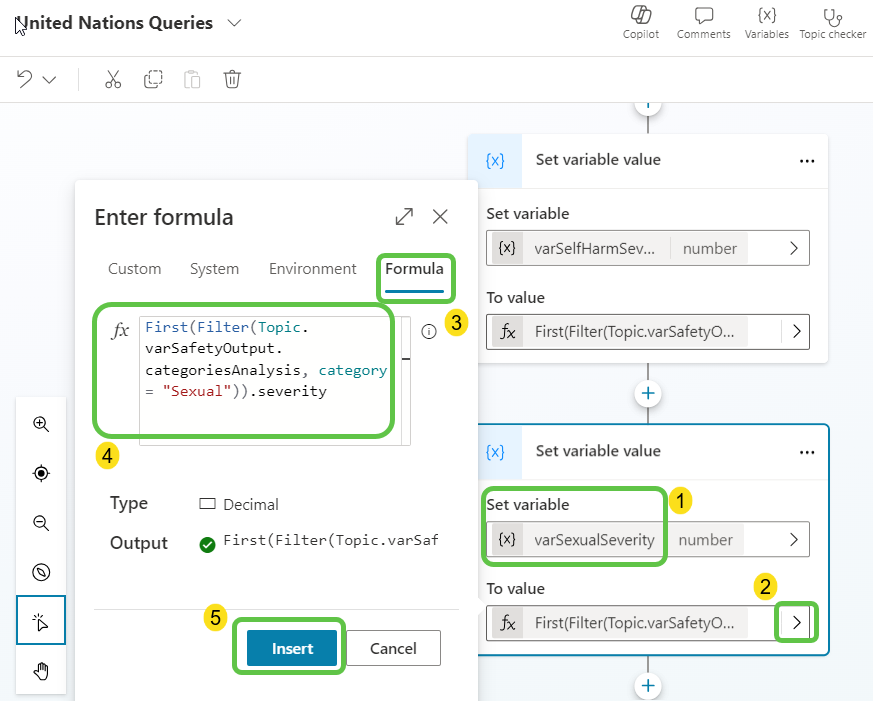Image resolution: width=873 pixels, height=701 pixels.
Task: Click the Insert button
Action: click(x=292, y=648)
